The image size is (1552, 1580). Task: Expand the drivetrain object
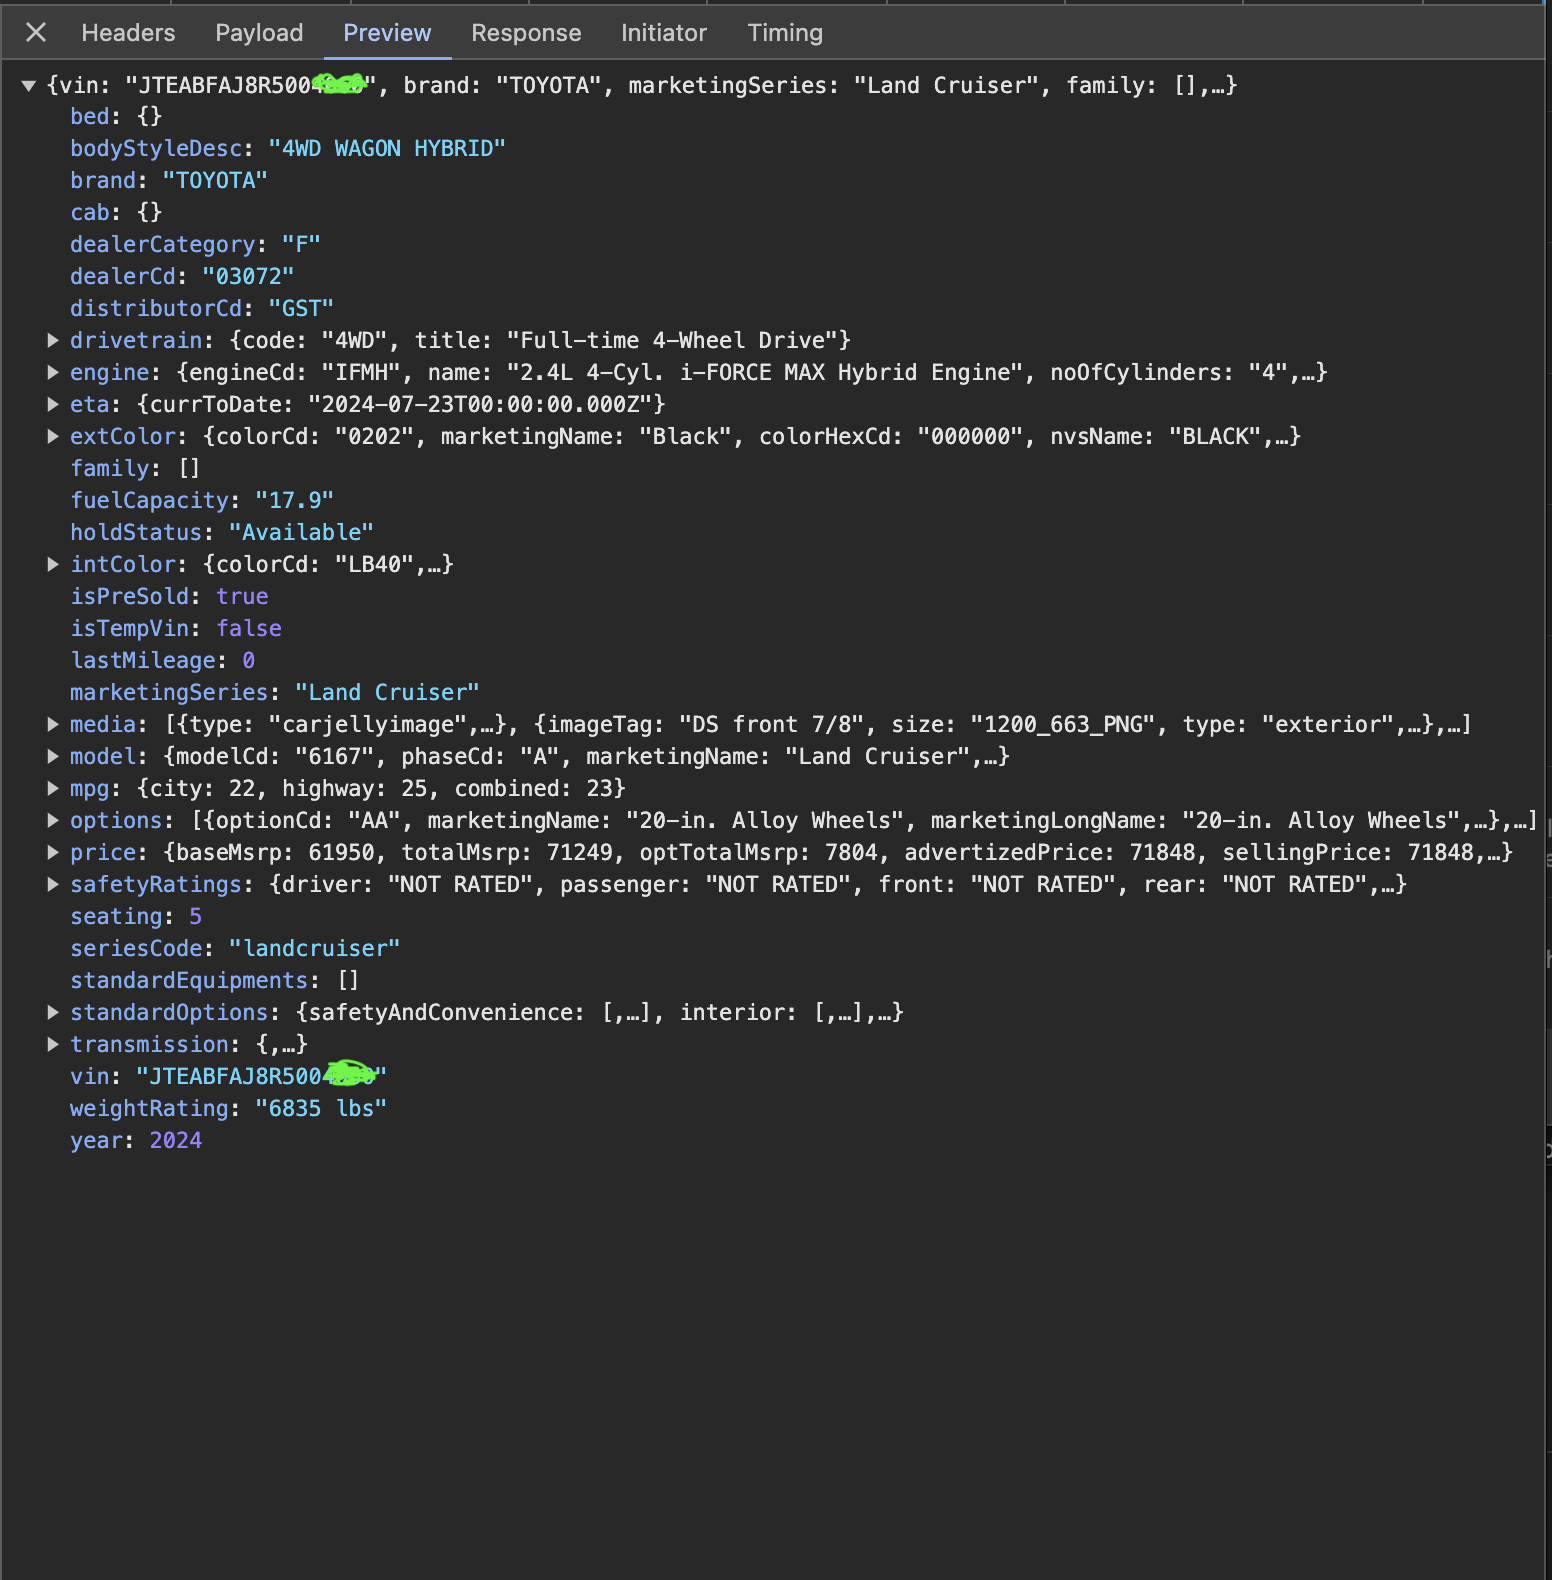tap(53, 340)
